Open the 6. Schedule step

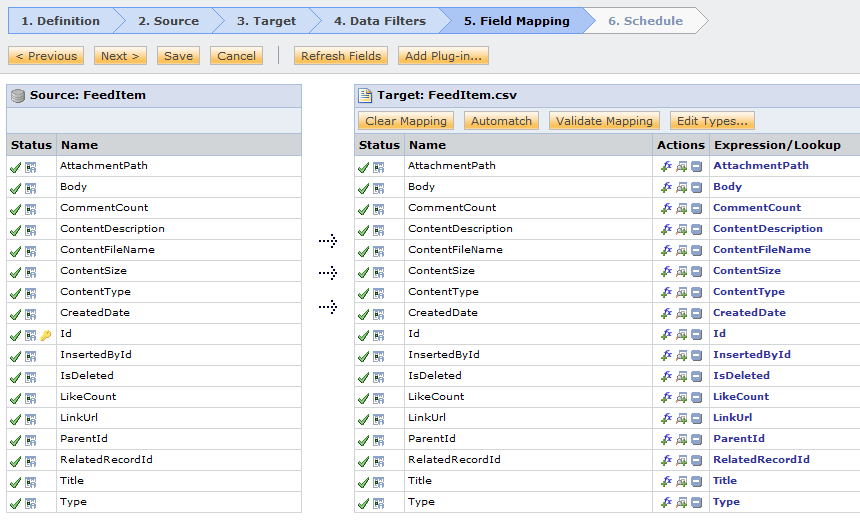pyautogui.click(x=646, y=21)
